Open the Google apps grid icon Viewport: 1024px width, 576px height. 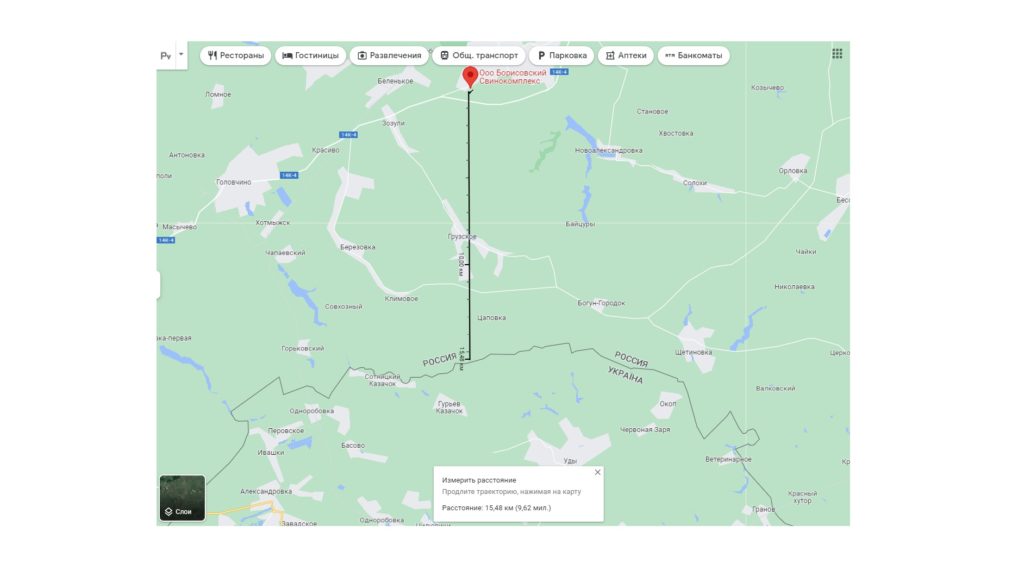click(x=837, y=54)
